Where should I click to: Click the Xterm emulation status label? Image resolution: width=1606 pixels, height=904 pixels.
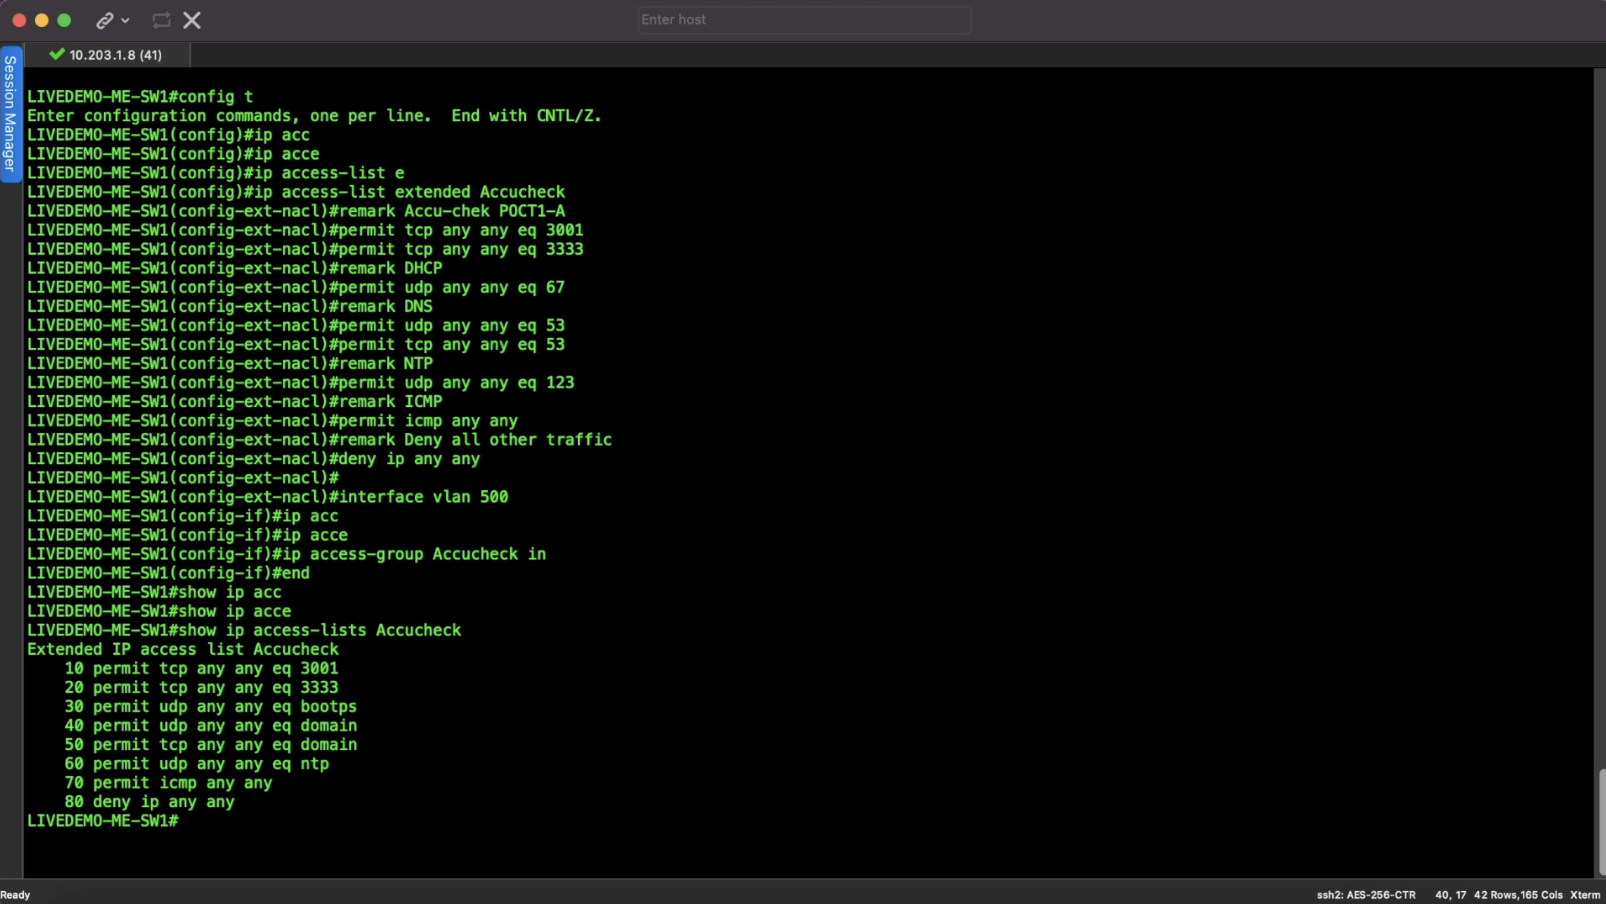coord(1585,895)
